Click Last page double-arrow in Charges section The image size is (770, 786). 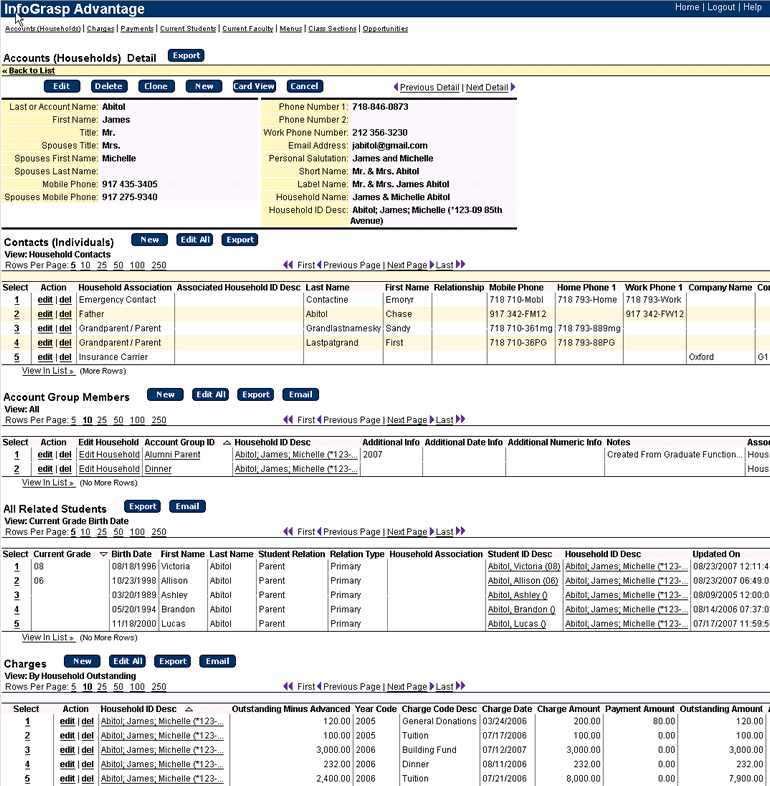[461, 686]
